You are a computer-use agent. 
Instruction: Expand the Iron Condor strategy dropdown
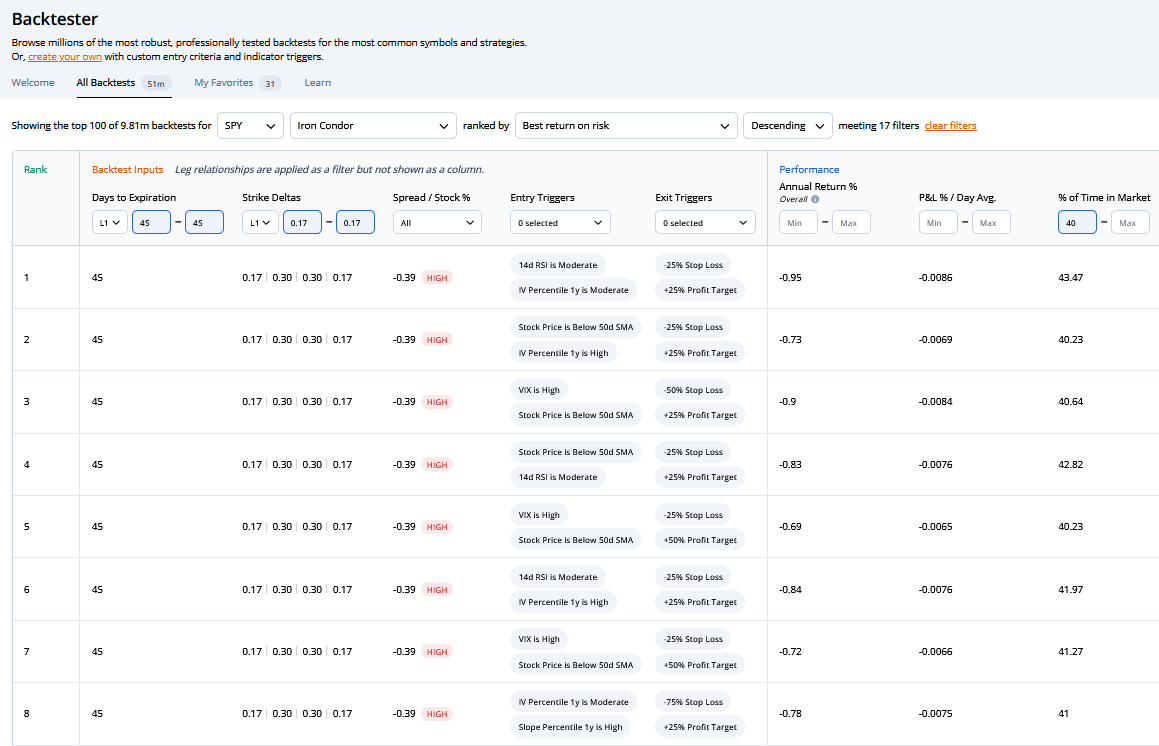point(373,126)
